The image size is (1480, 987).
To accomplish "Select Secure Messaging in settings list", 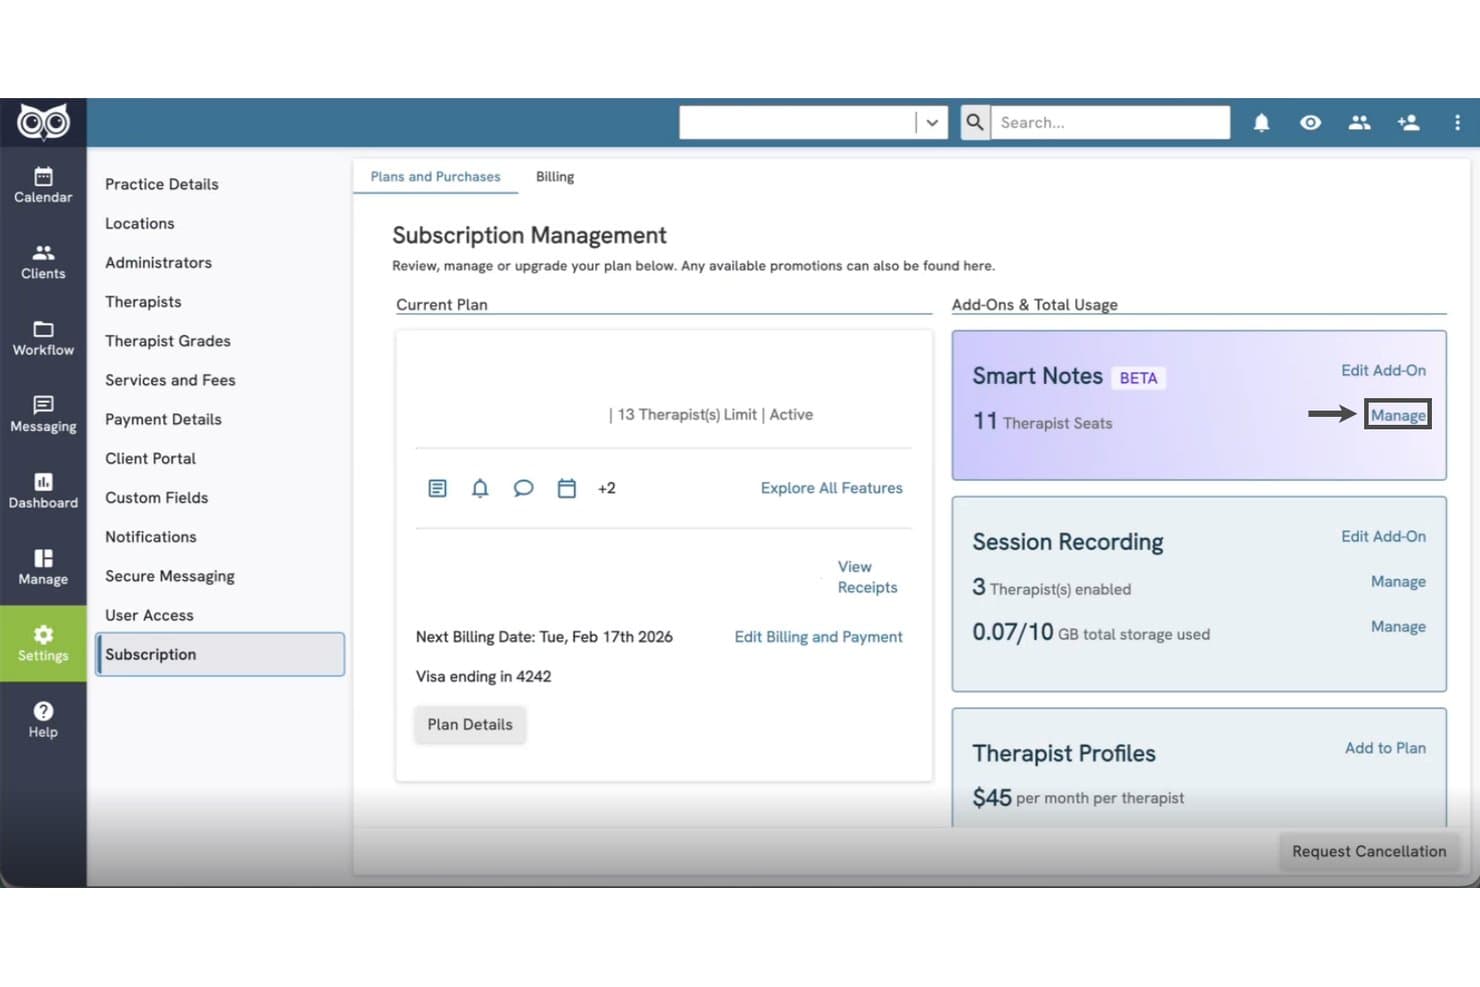I will [x=170, y=576].
